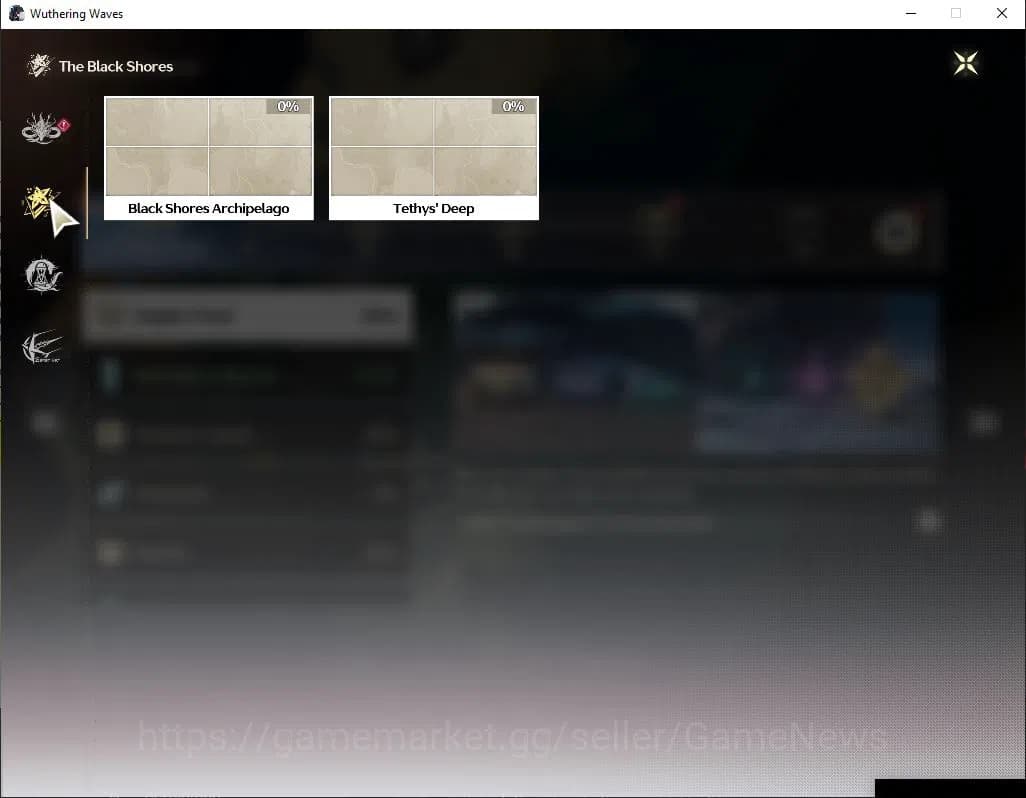
Task: Close the overlay with the four-point star icon
Action: coord(965,64)
